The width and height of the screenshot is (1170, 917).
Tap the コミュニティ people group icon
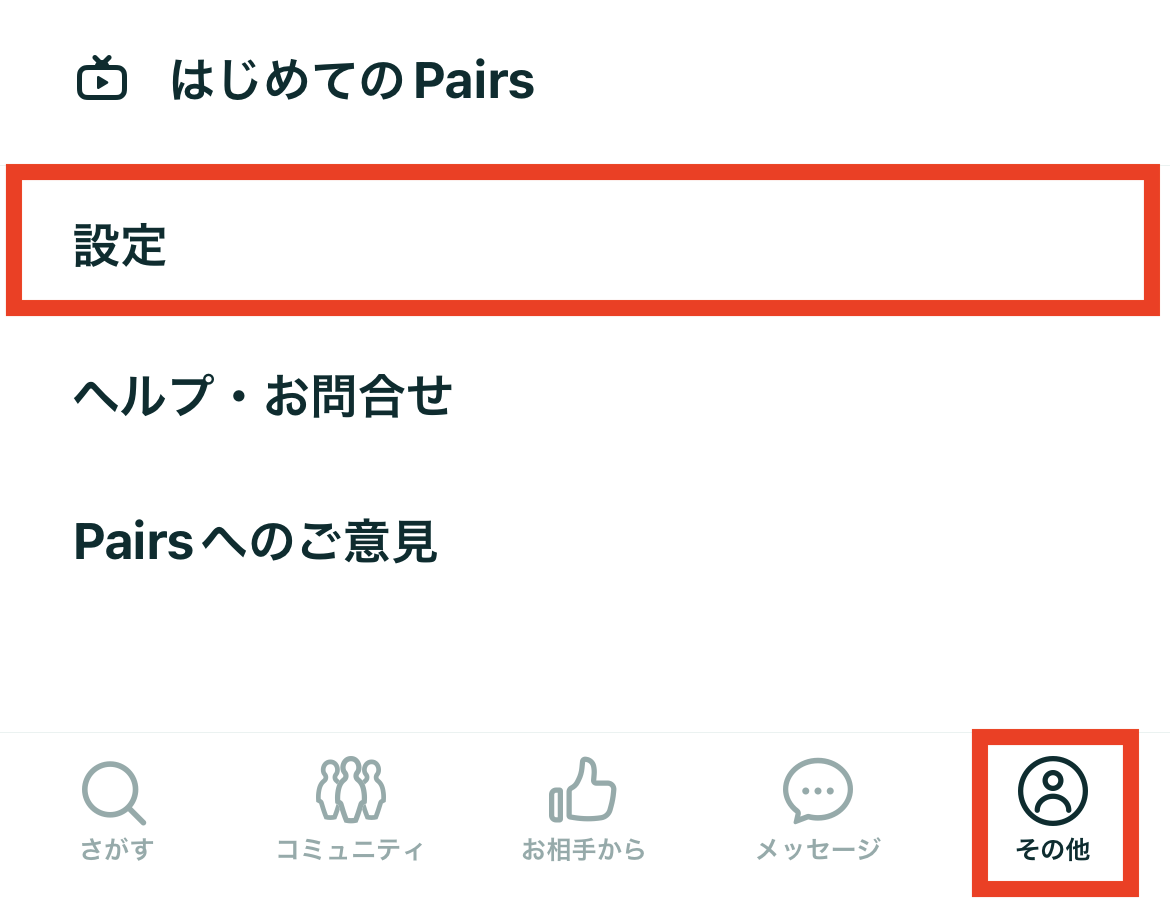pyautogui.click(x=351, y=789)
